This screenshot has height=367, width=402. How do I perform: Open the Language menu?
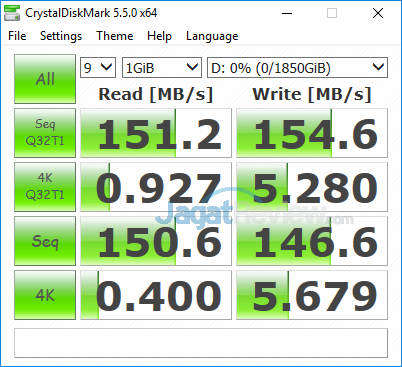click(x=212, y=36)
